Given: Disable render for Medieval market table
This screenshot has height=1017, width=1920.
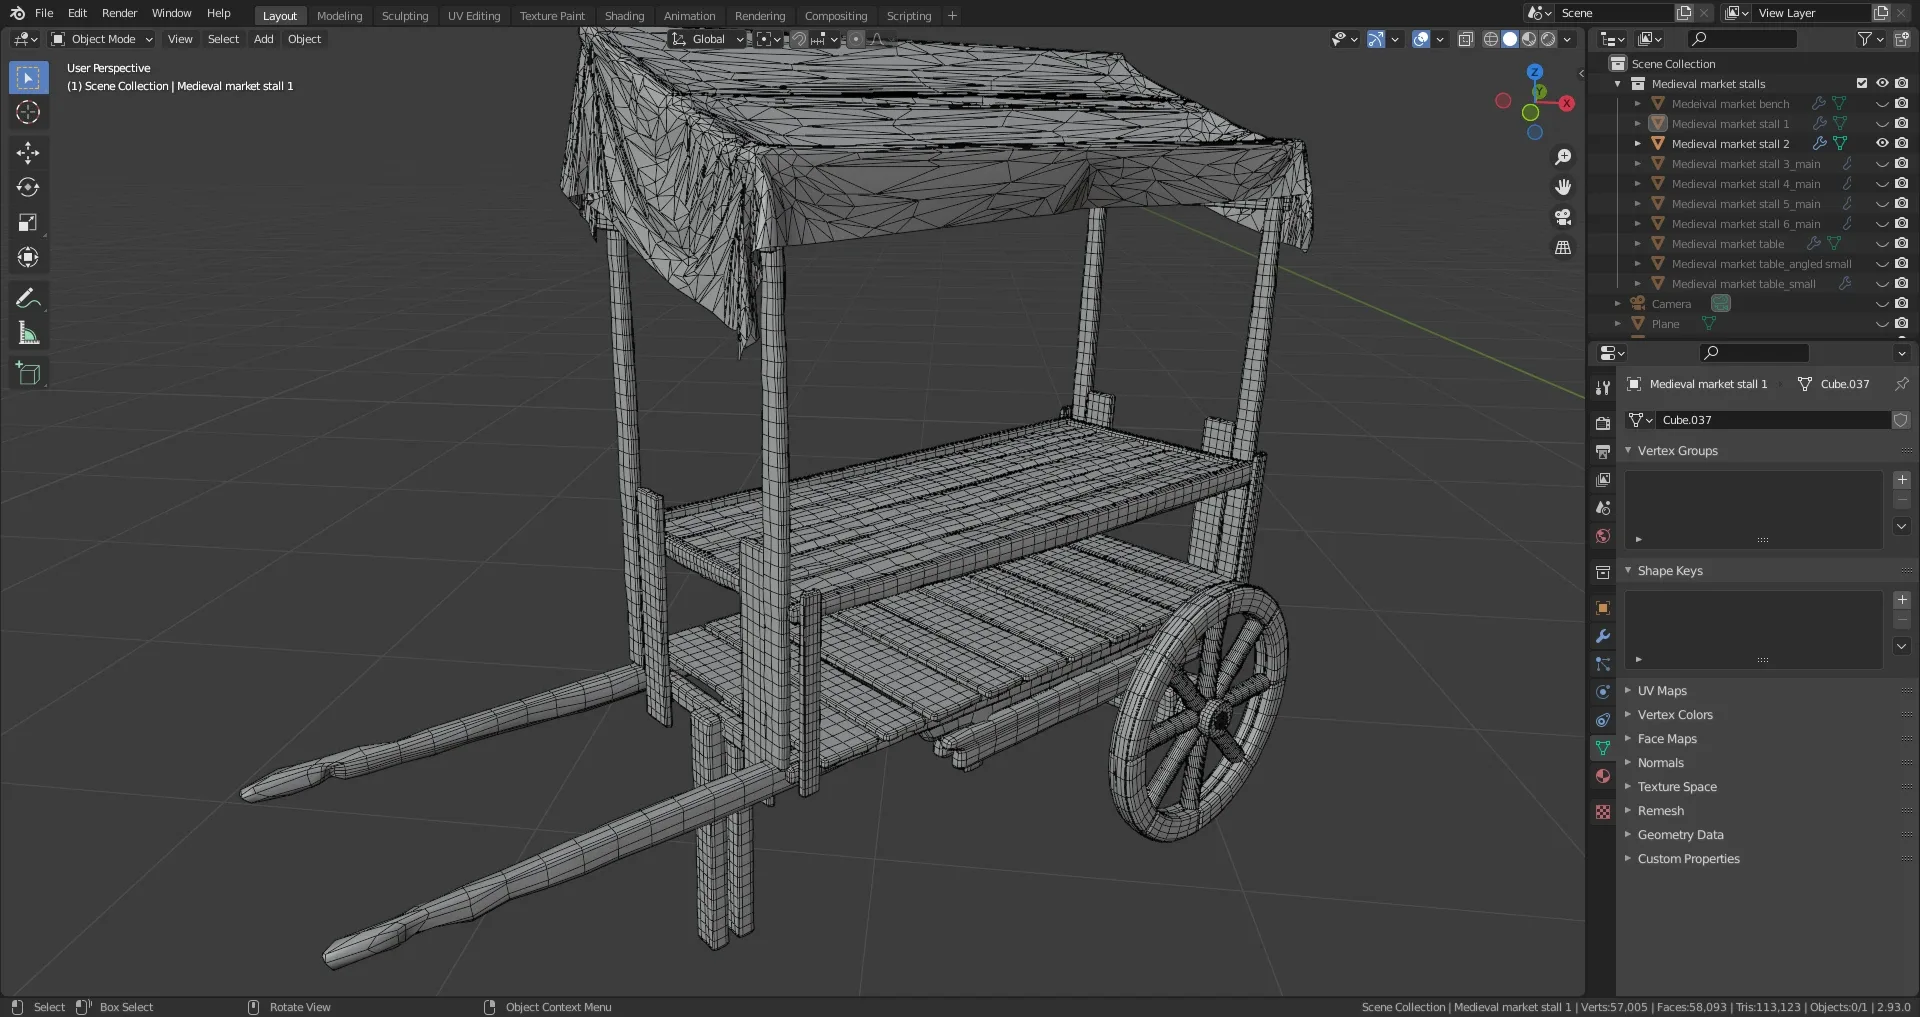Looking at the screenshot, I should point(1901,243).
